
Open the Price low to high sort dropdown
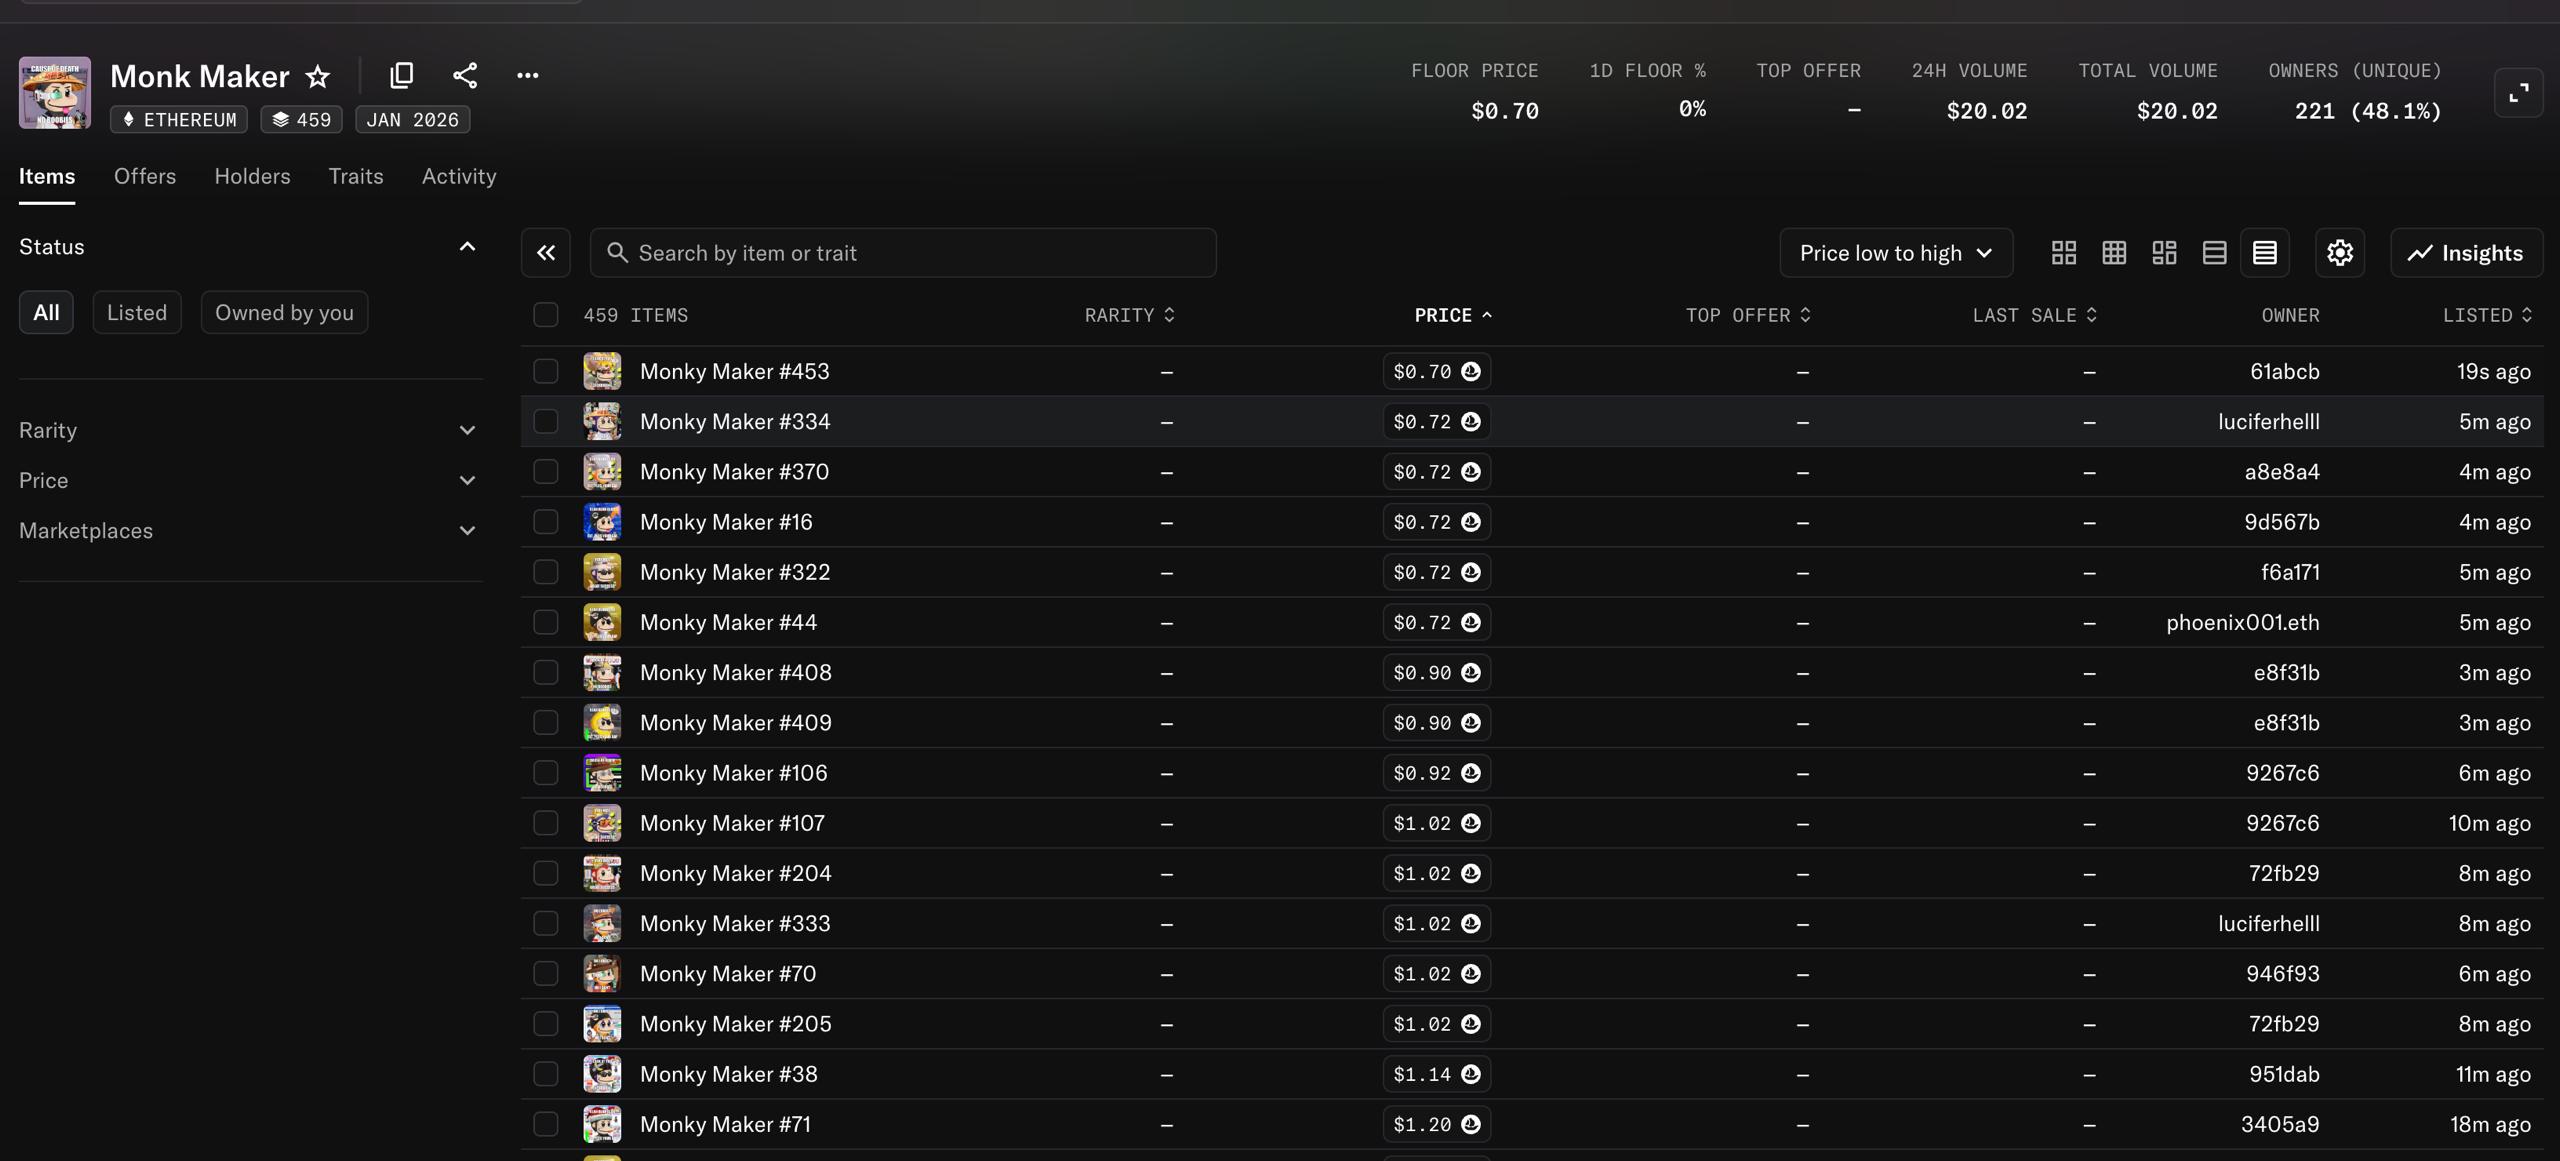[1895, 253]
